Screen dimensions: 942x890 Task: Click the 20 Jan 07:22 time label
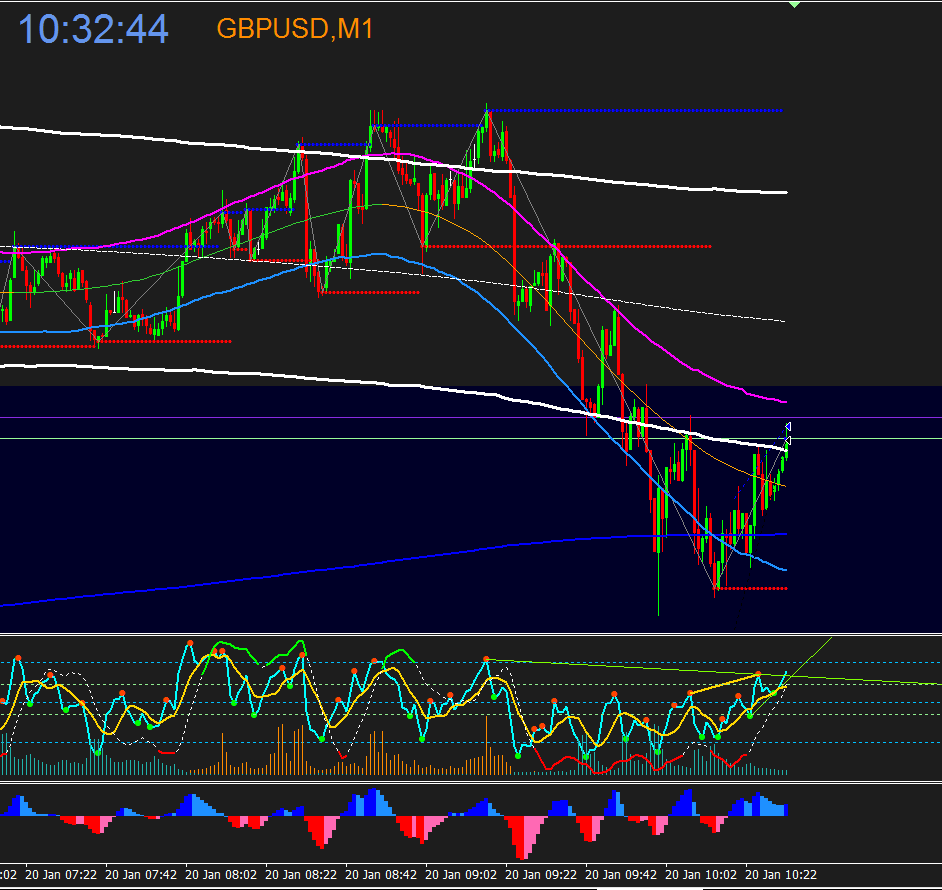pos(61,874)
